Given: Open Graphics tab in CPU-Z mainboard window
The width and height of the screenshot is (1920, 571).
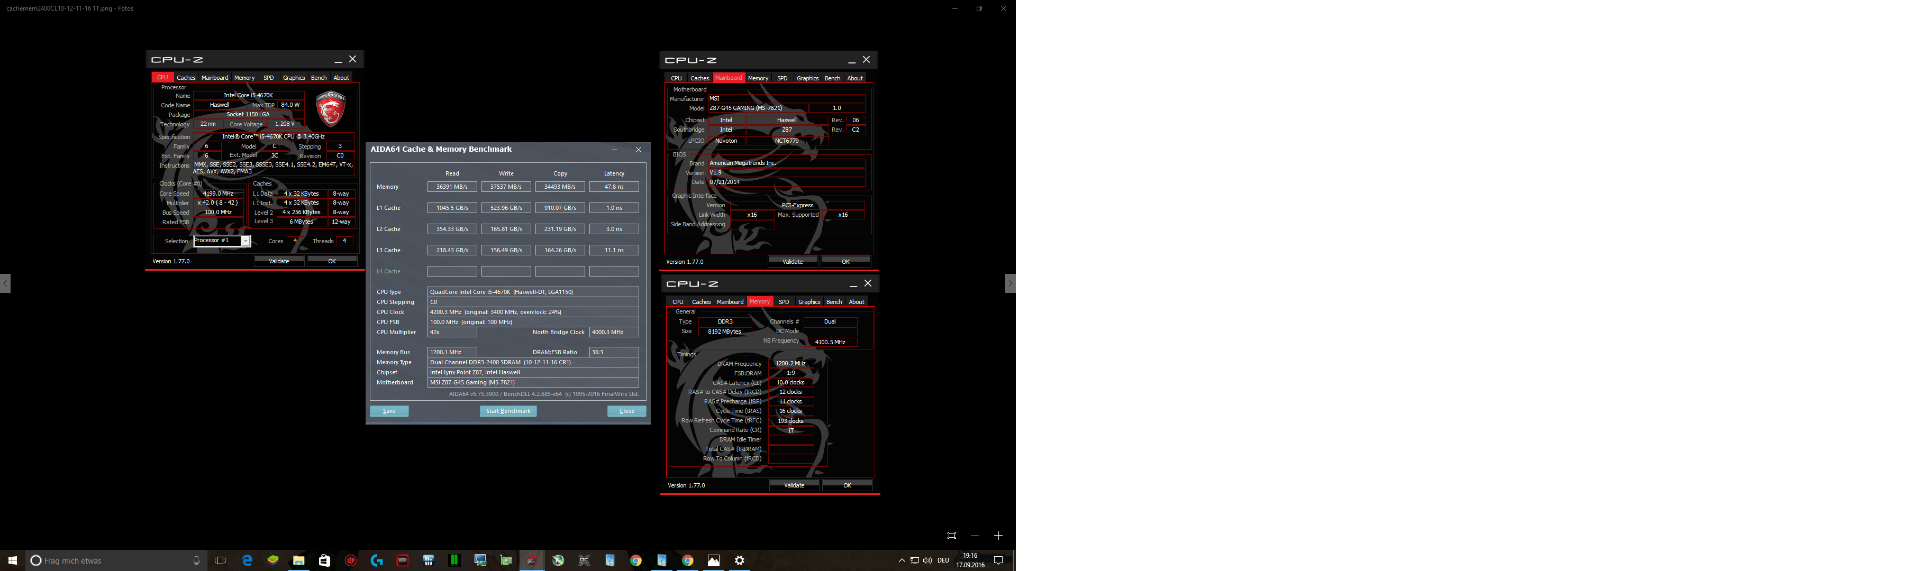Looking at the screenshot, I should [x=808, y=78].
